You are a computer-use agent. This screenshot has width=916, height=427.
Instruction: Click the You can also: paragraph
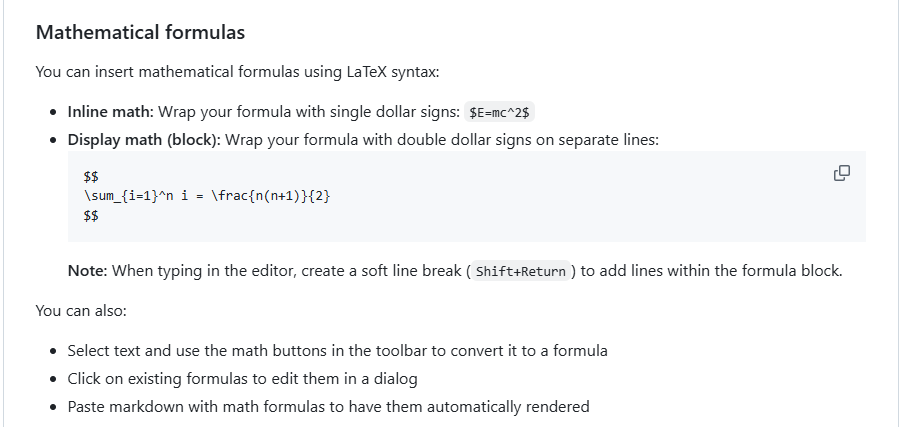click(x=81, y=310)
